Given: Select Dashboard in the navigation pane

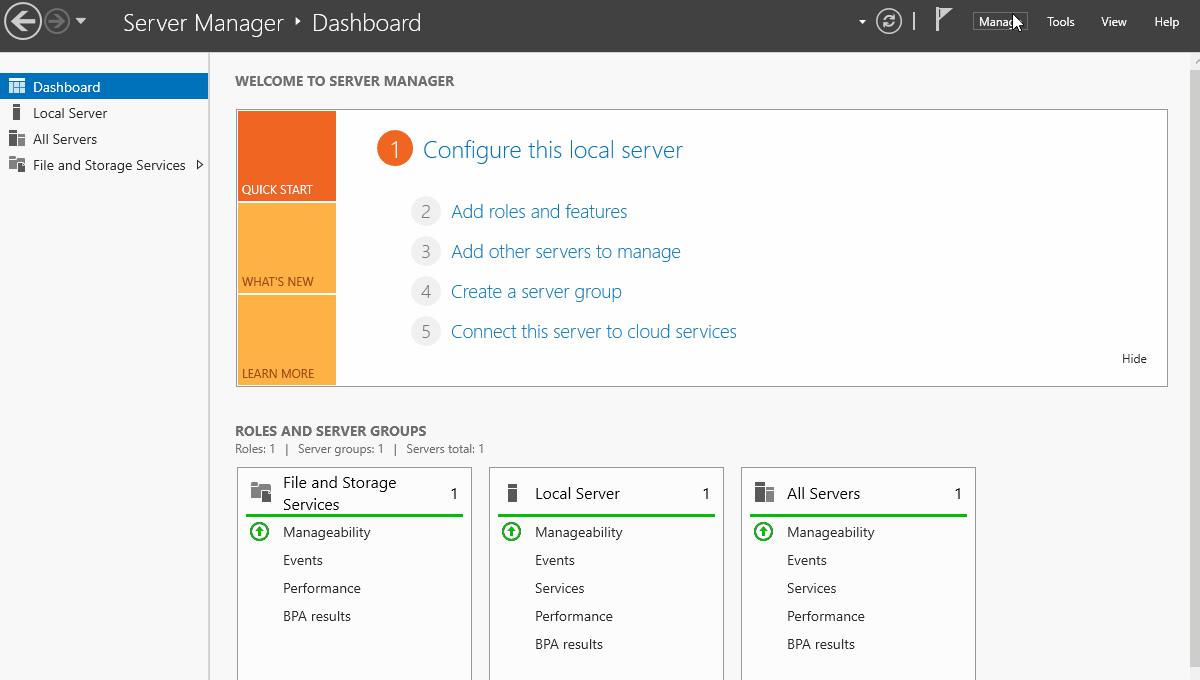Looking at the screenshot, I should [66, 87].
